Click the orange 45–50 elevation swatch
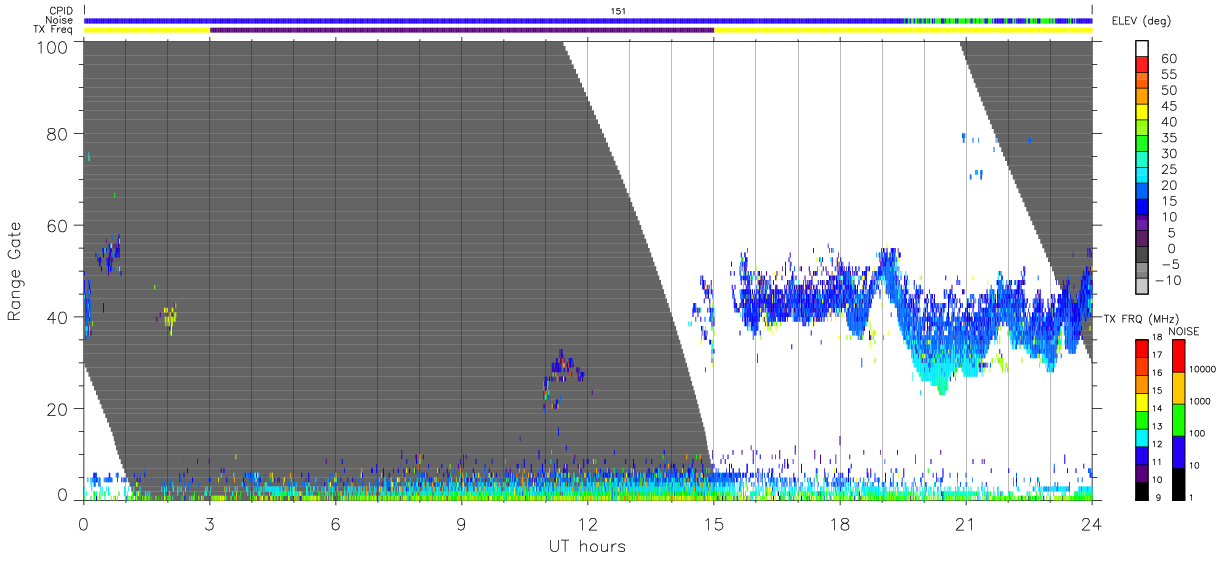 pyautogui.click(x=1143, y=98)
